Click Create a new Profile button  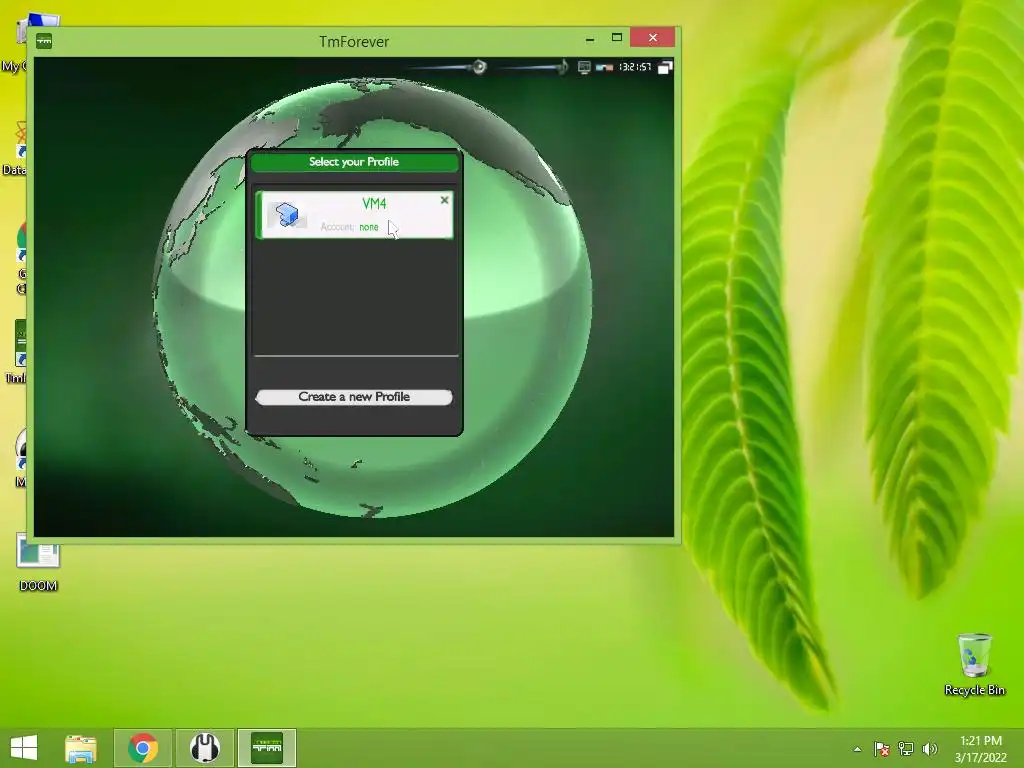point(354,397)
